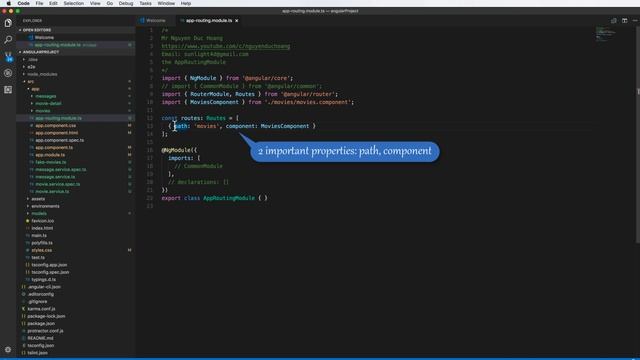Expand the assets folder
This screenshot has height=360, width=640.
click(x=38, y=199)
